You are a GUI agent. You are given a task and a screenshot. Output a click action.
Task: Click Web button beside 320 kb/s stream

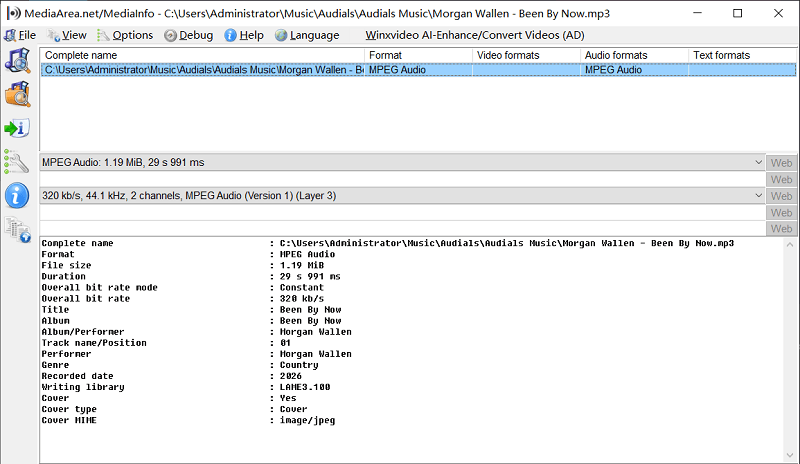click(x=781, y=196)
